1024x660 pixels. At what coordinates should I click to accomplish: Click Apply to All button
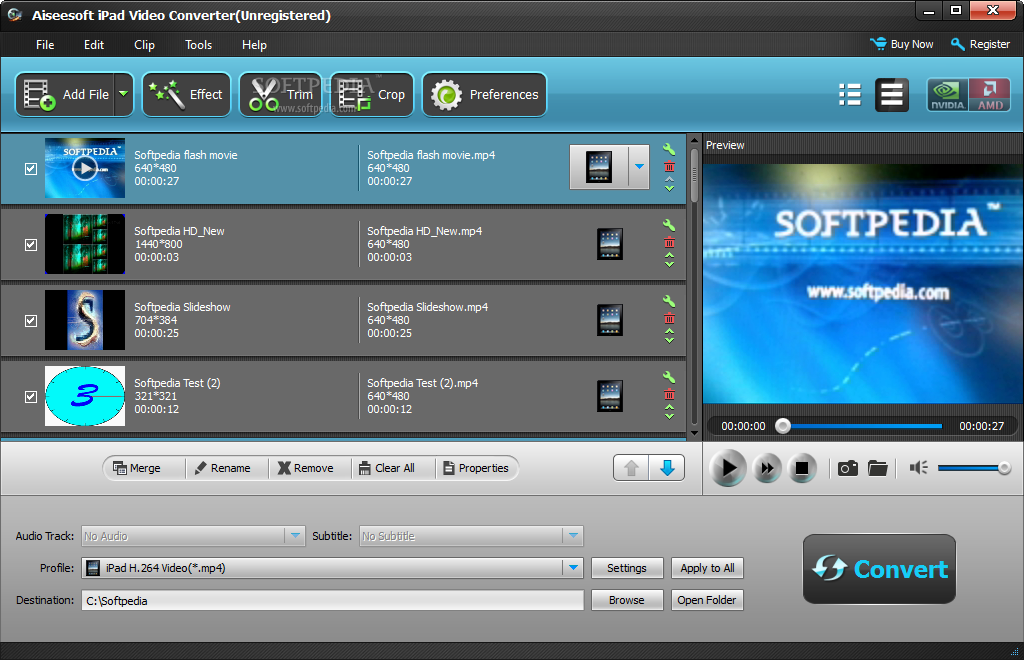tap(707, 568)
